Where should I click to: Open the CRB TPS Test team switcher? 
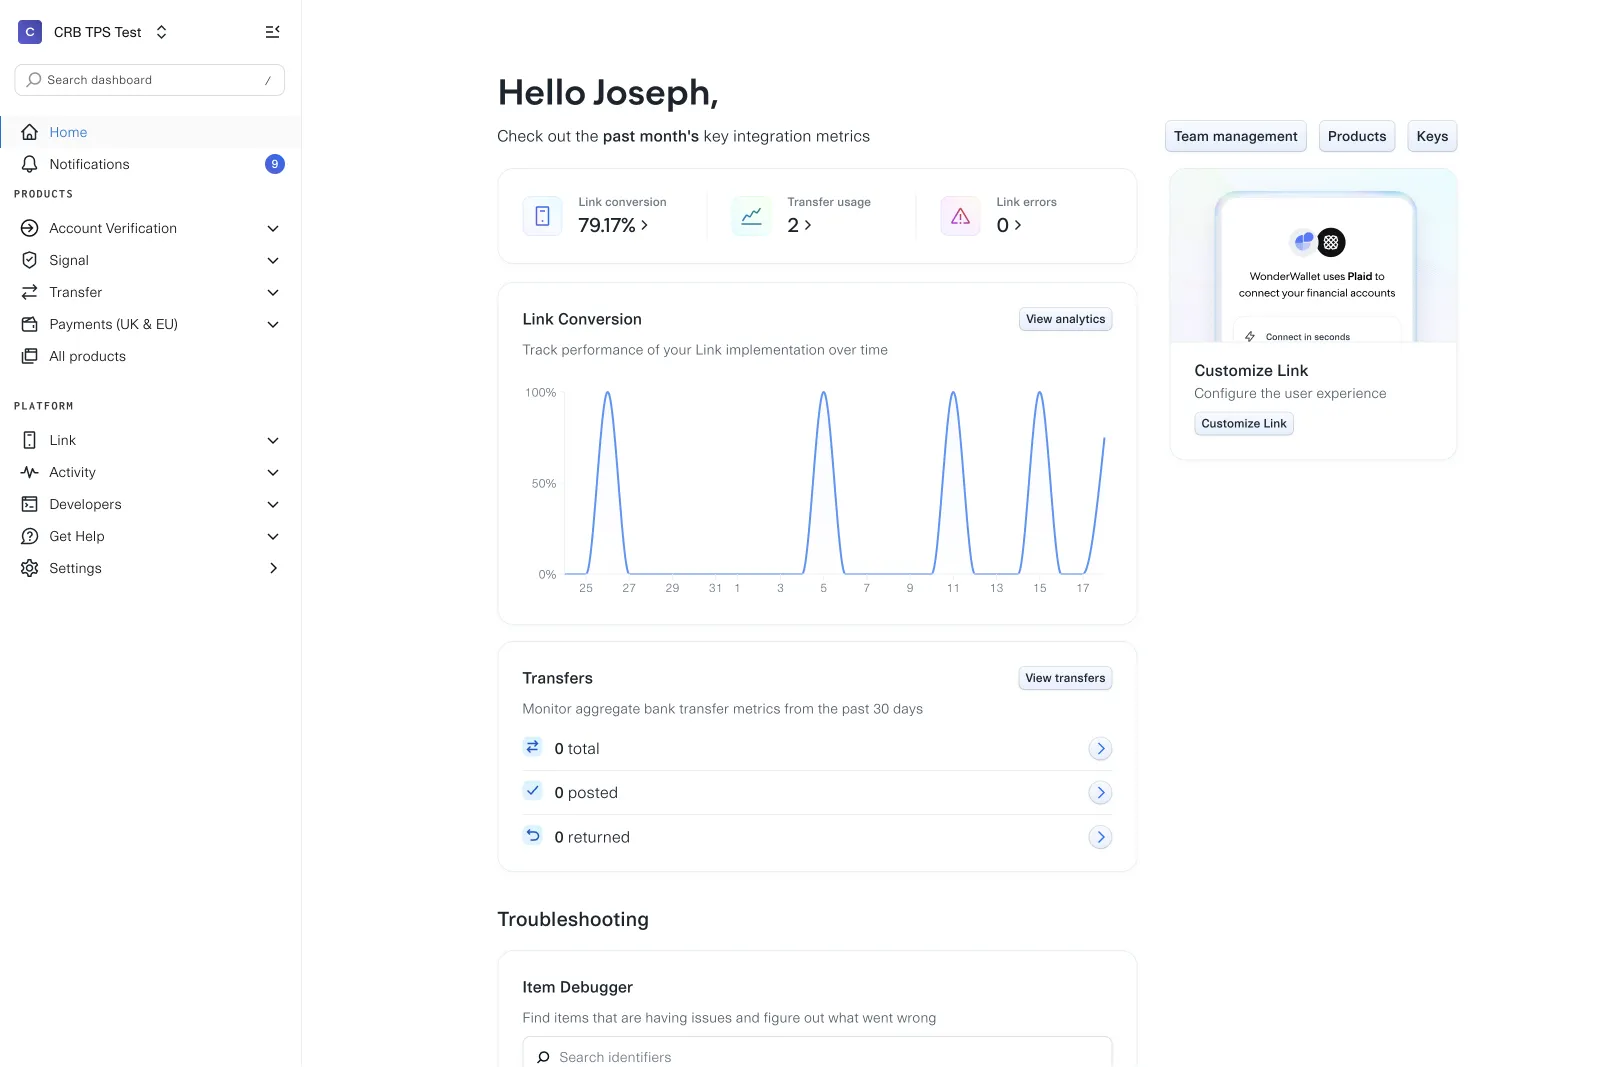(x=94, y=32)
